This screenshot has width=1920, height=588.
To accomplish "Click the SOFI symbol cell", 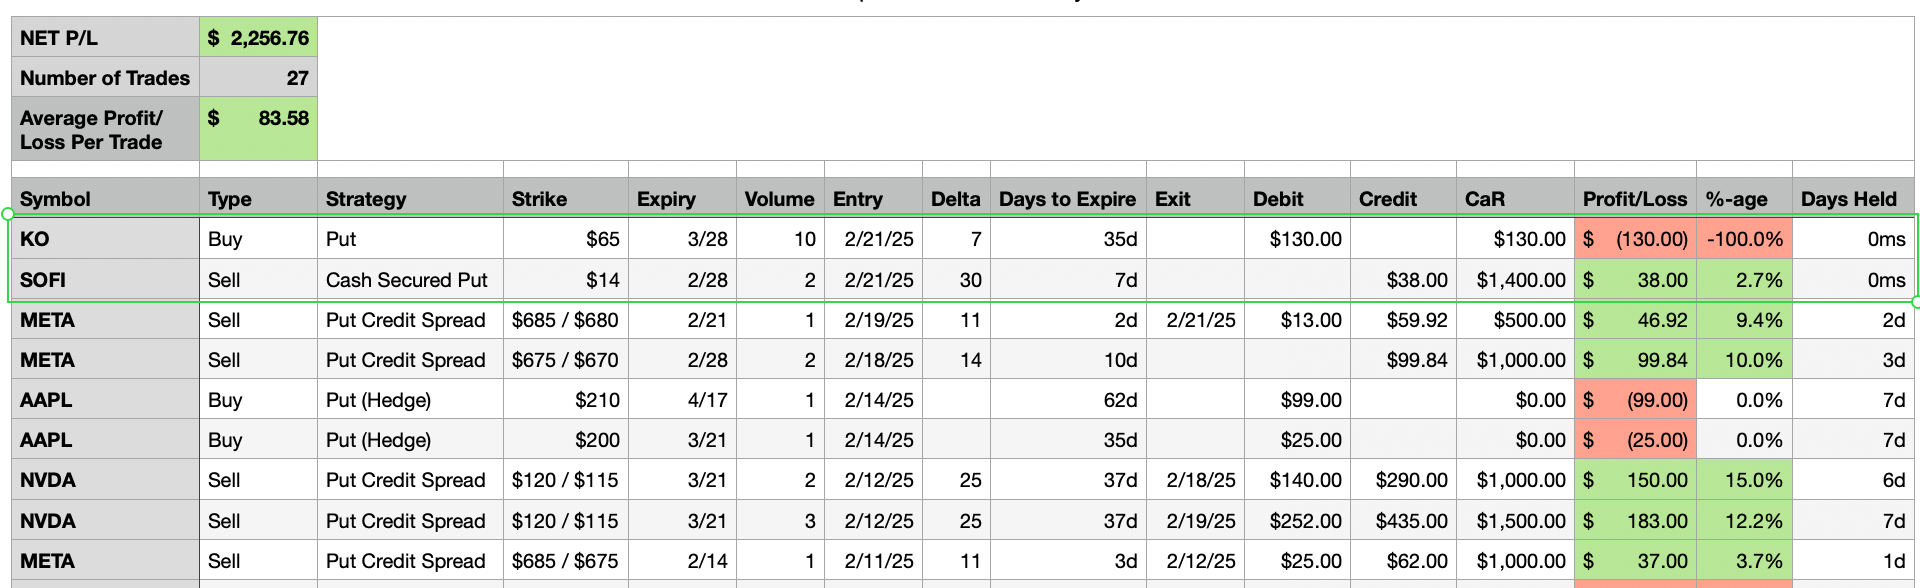I will pos(105,280).
